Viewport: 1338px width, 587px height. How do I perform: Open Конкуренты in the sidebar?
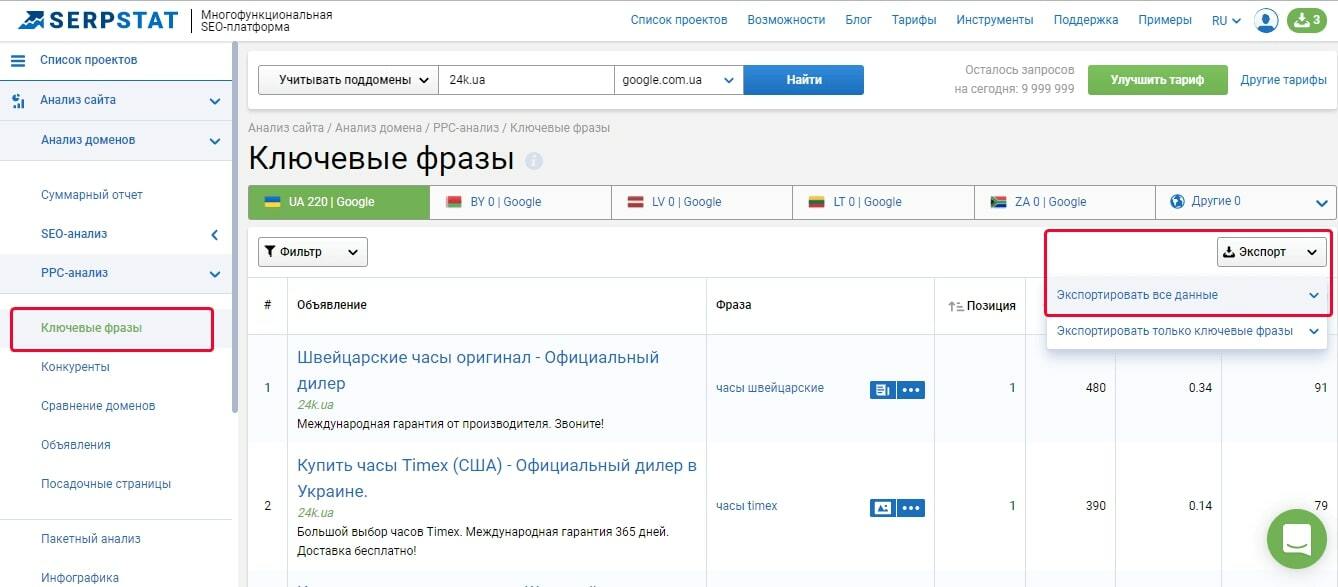(x=75, y=367)
